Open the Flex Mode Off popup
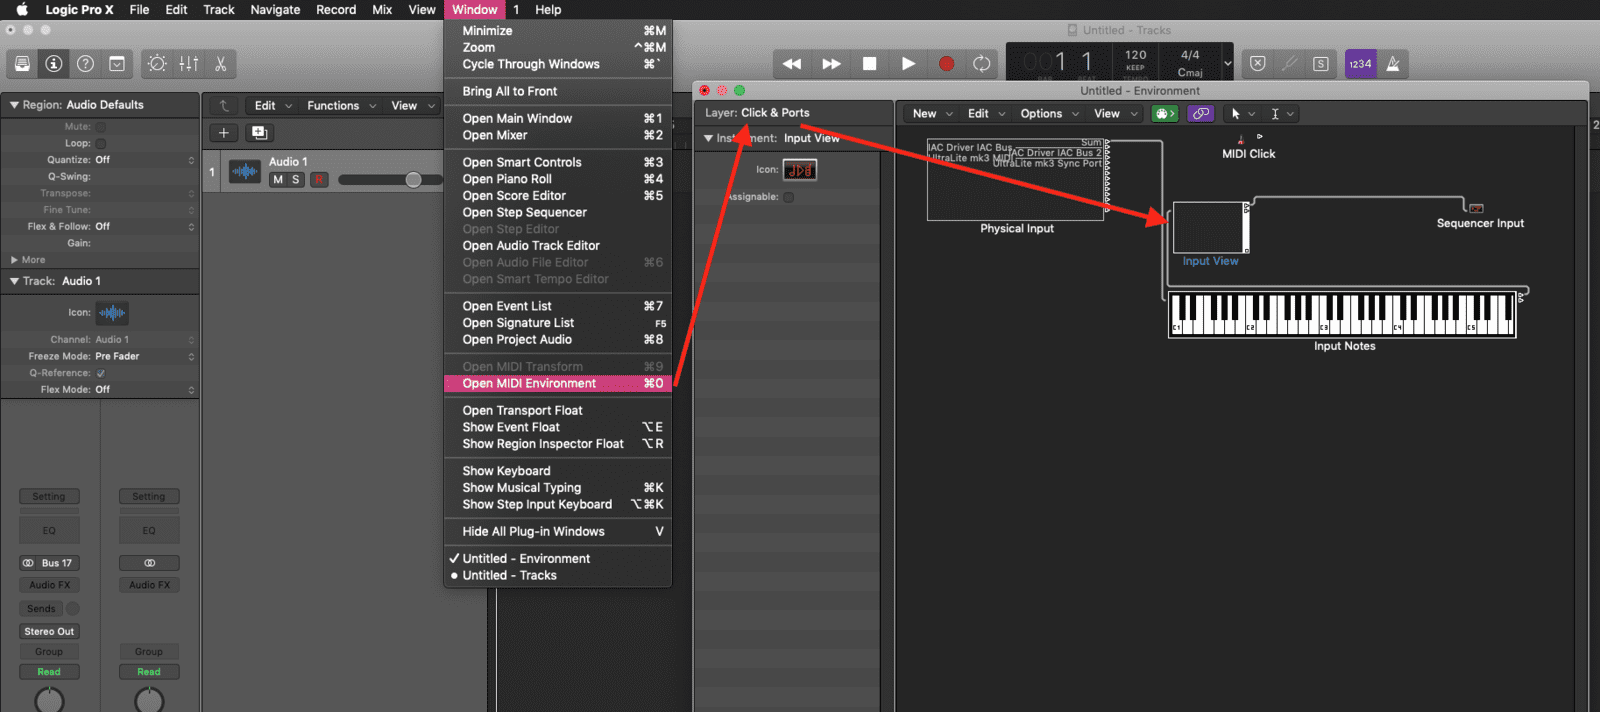Image resolution: width=1600 pixels, height=712 pixels. tap(145, 390)
